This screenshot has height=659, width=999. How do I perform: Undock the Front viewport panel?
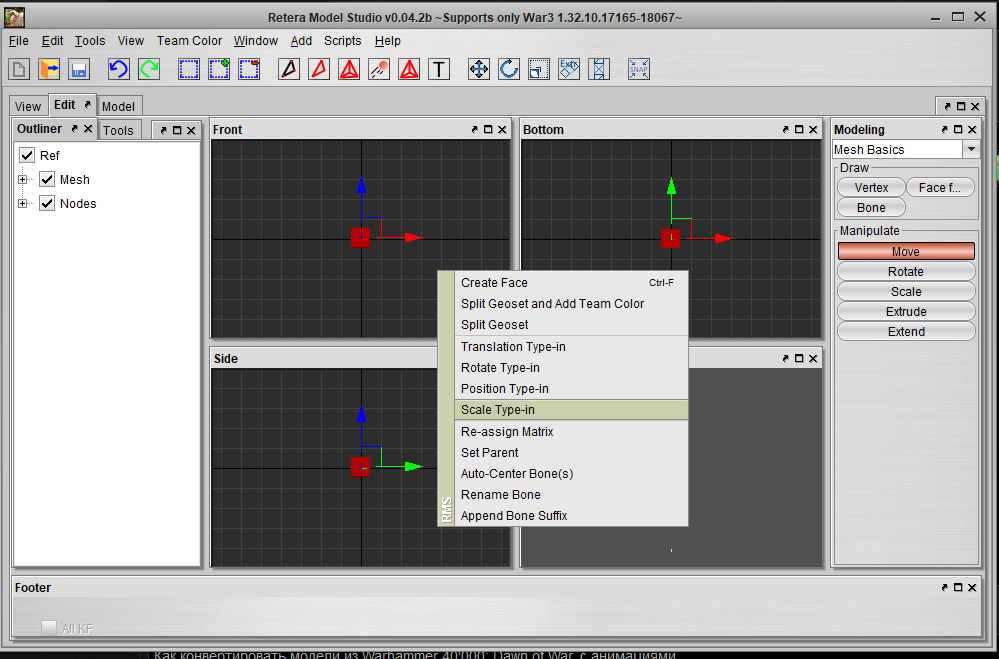474,129
